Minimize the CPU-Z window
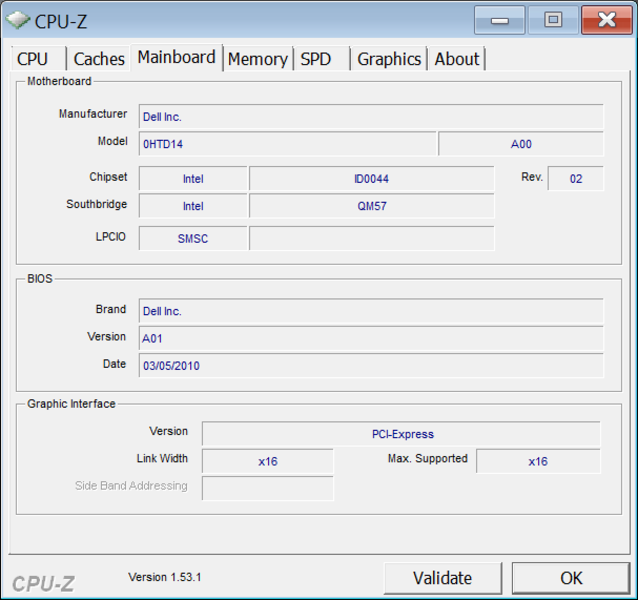The image size is (638, 600). (x=500, y=20)
